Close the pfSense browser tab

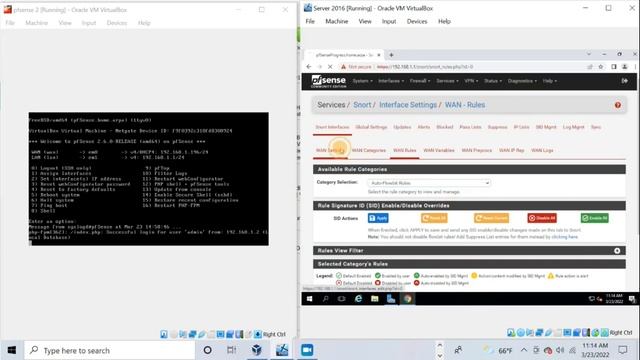(379, 55)
